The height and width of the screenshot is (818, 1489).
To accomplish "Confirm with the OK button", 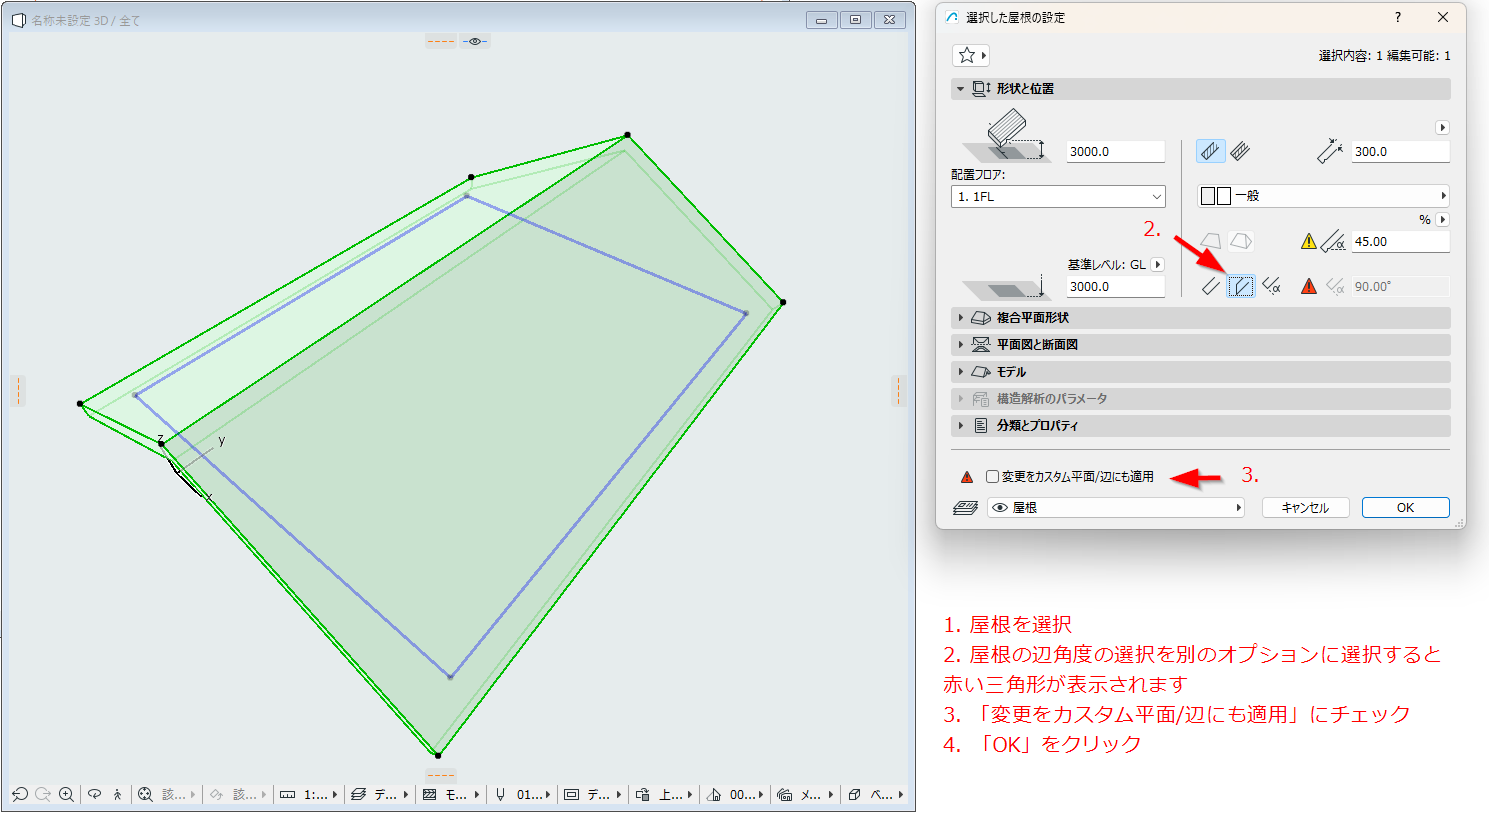I will click(x=1405, y=508).
